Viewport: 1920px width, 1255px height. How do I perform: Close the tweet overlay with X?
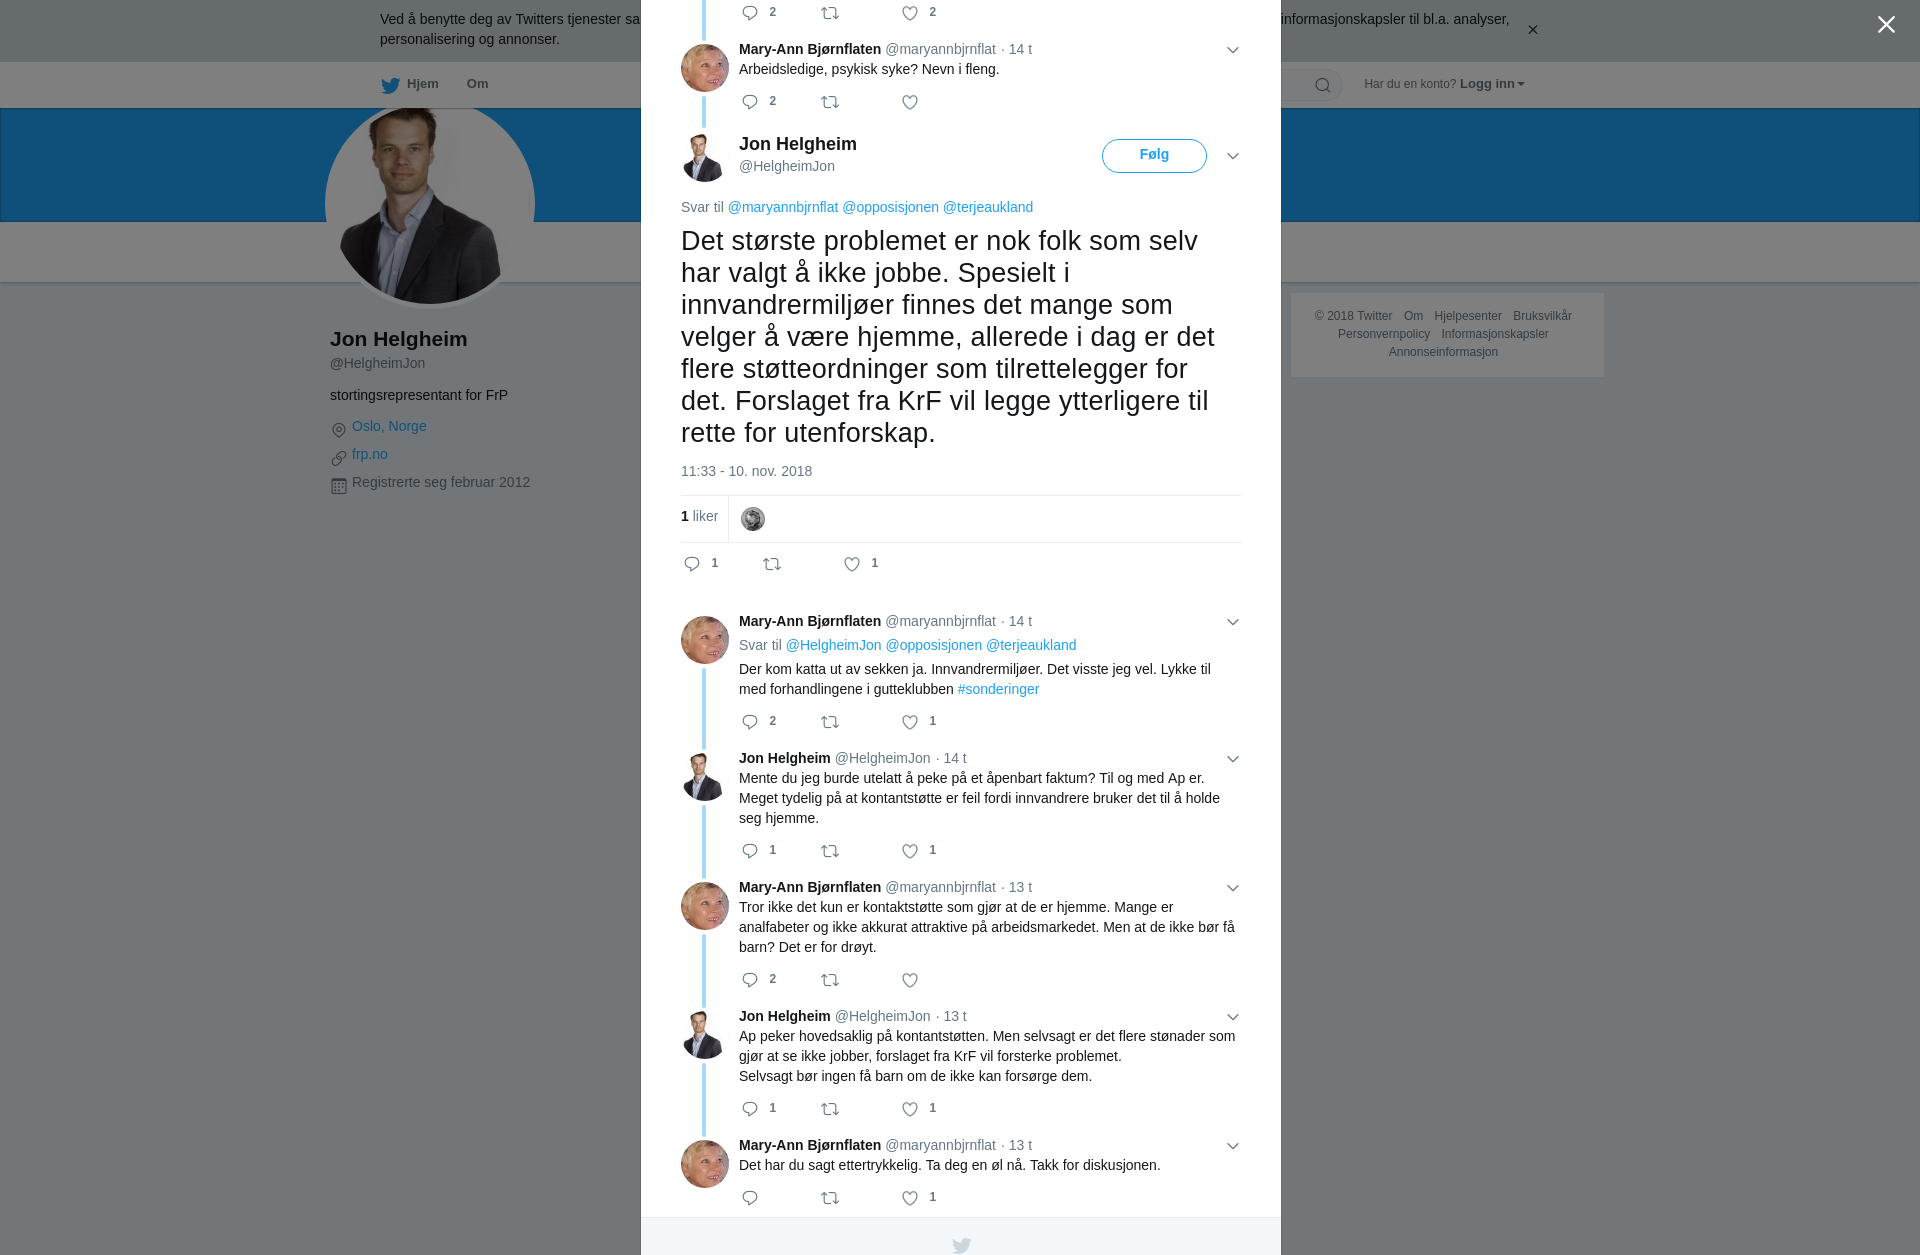[x=1886, y=25]
